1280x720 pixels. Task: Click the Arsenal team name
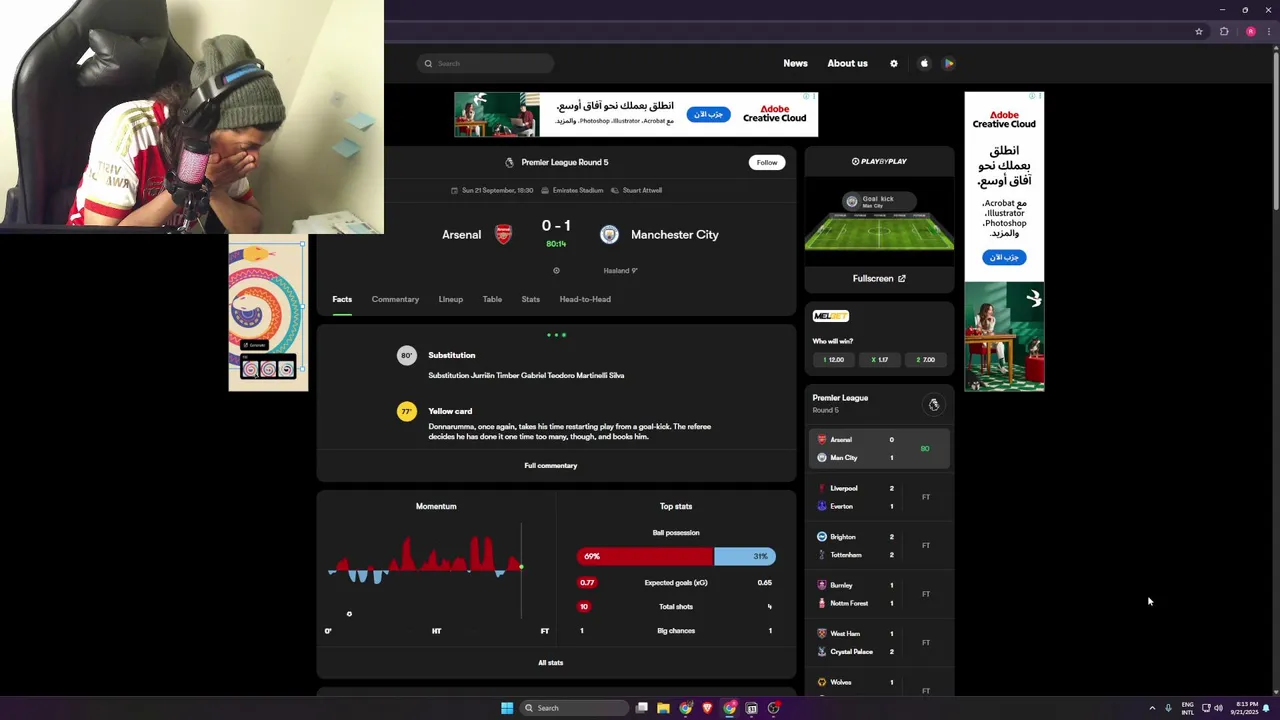tap(461, 234)
